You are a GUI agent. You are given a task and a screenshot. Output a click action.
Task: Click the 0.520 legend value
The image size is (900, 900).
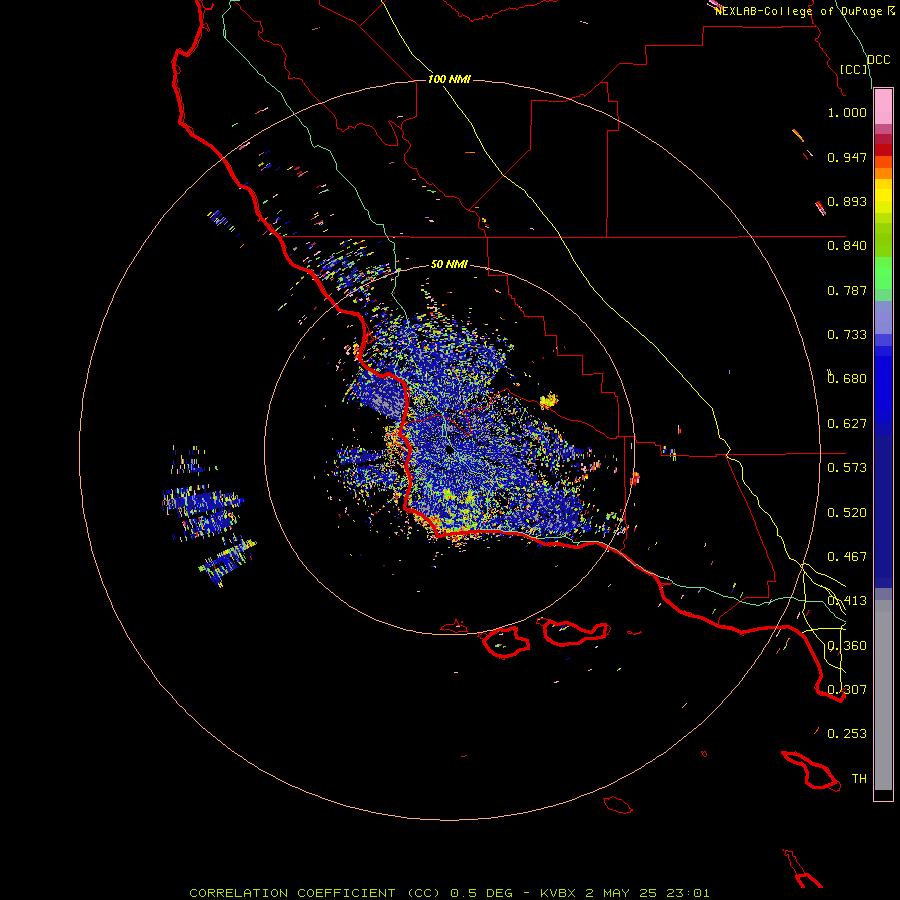click(x=847, y=513)
